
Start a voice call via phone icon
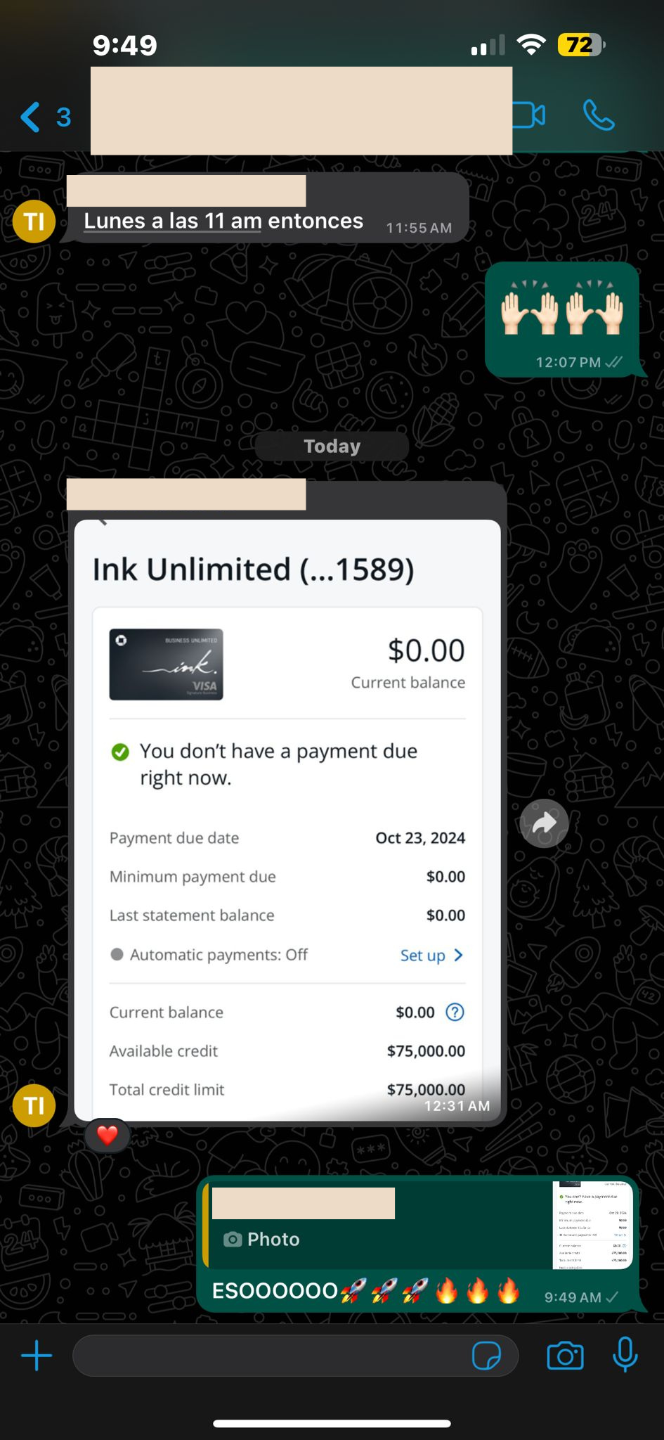598,115
